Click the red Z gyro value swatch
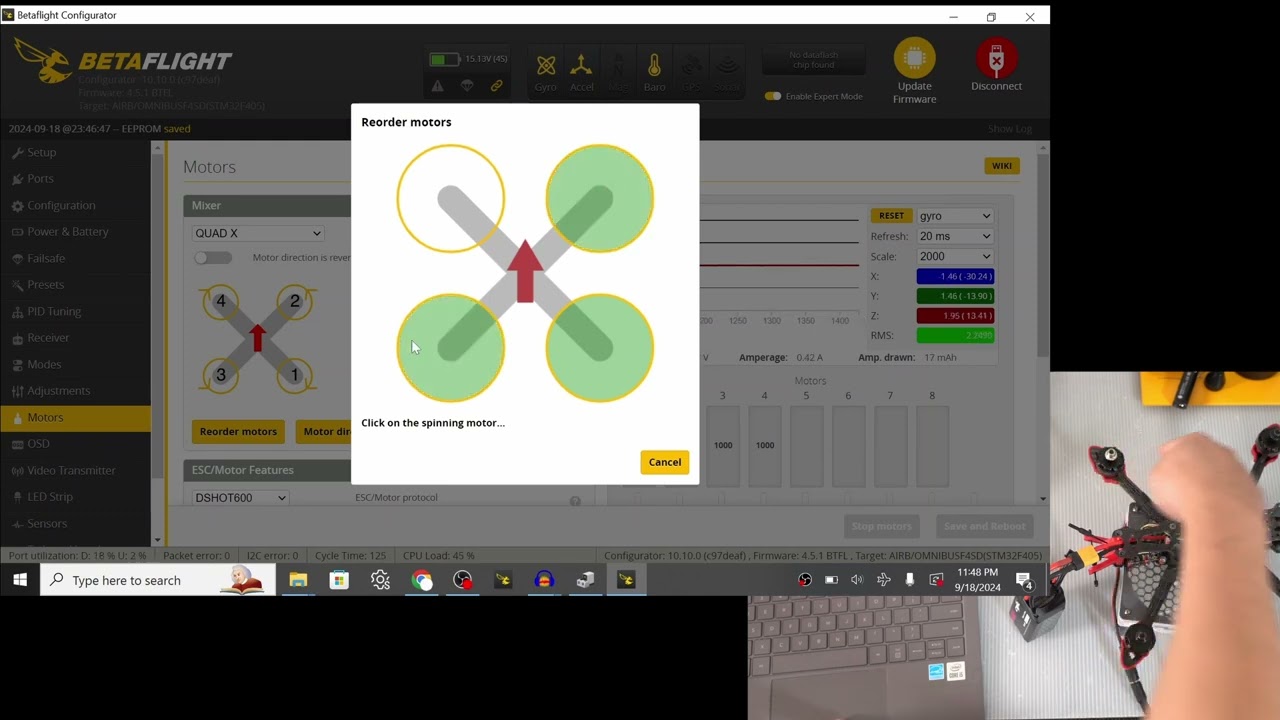 point(955,316)
